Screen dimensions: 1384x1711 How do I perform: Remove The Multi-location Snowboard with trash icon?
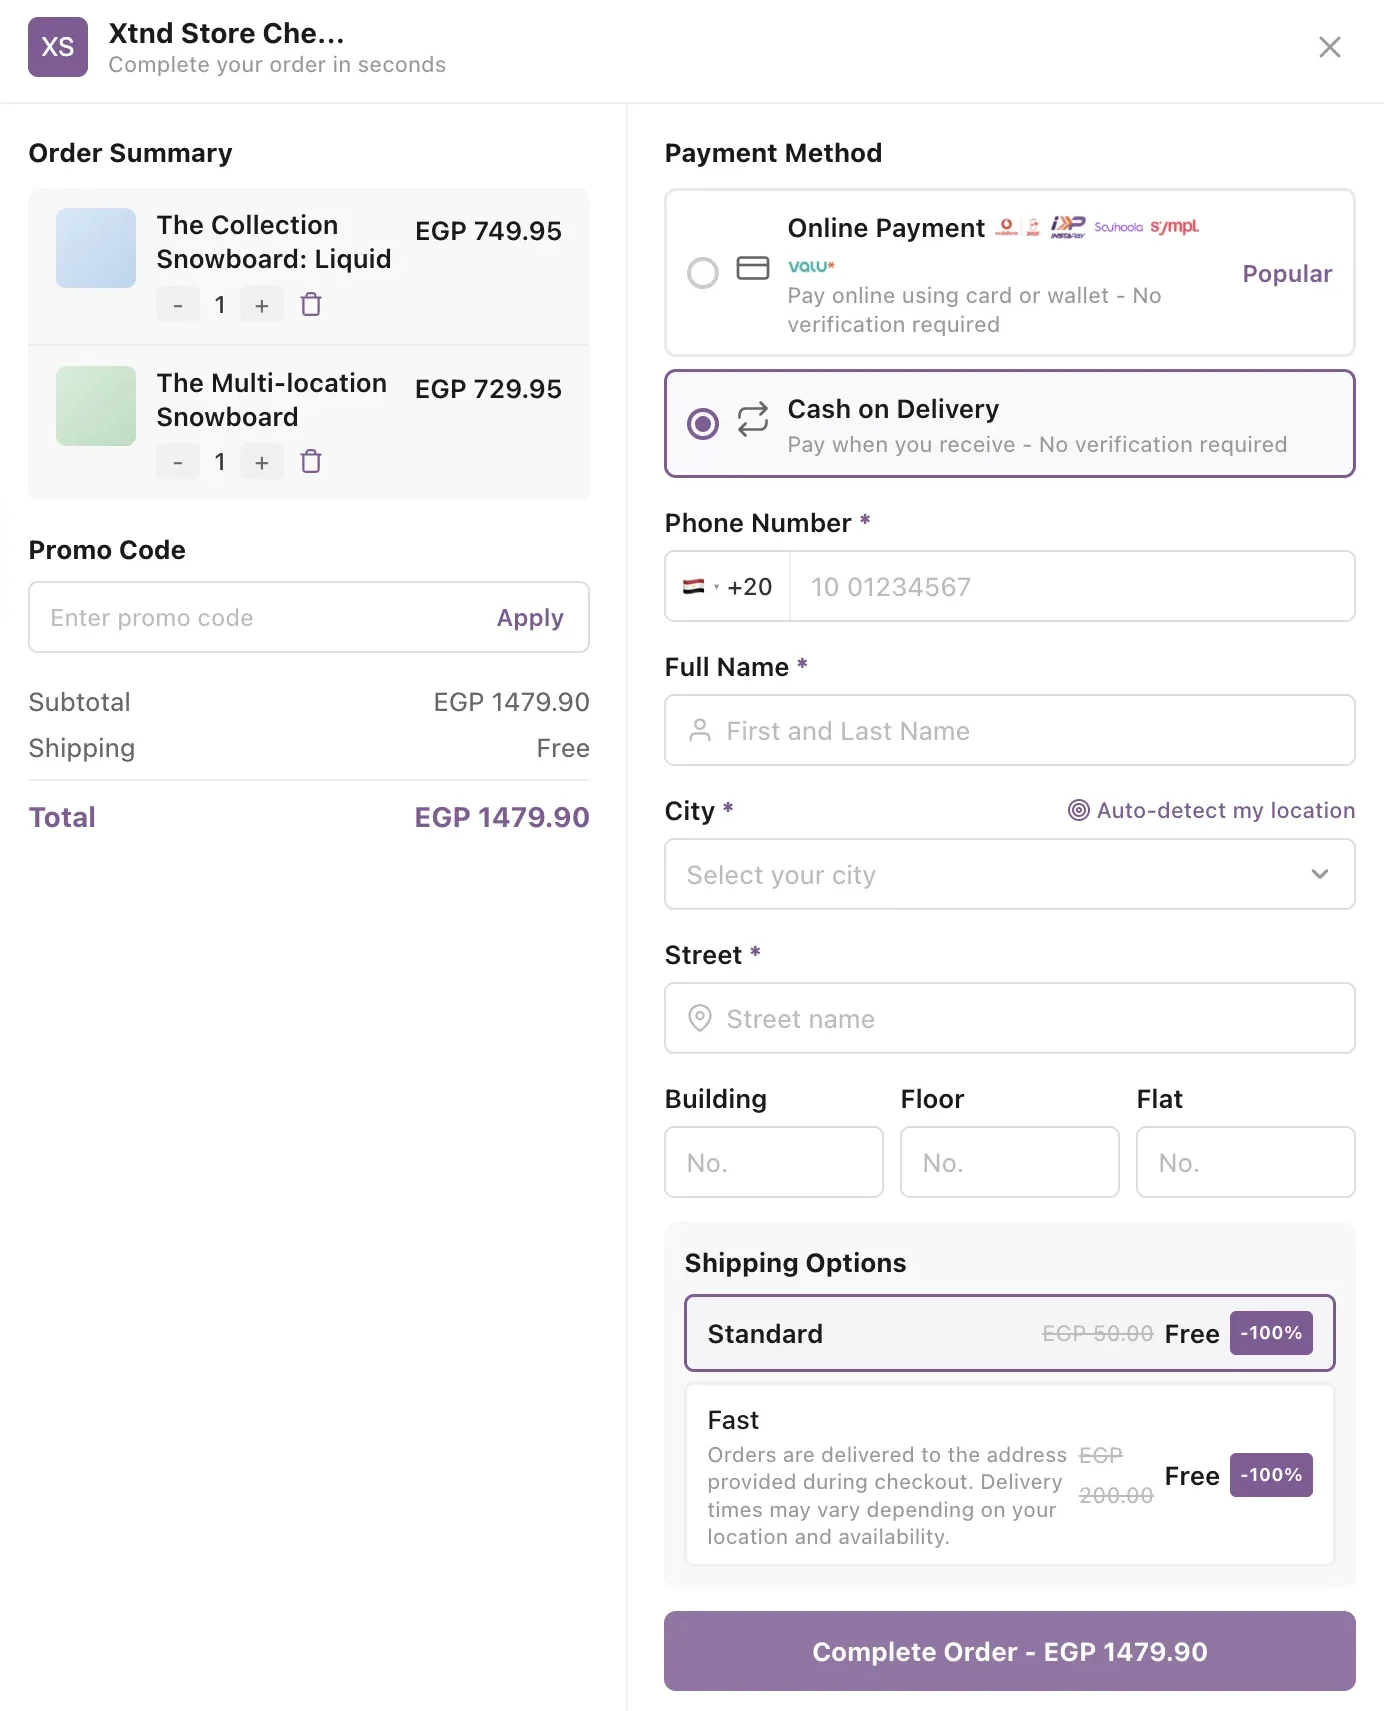pyautogui.click(x=311, y=461)
